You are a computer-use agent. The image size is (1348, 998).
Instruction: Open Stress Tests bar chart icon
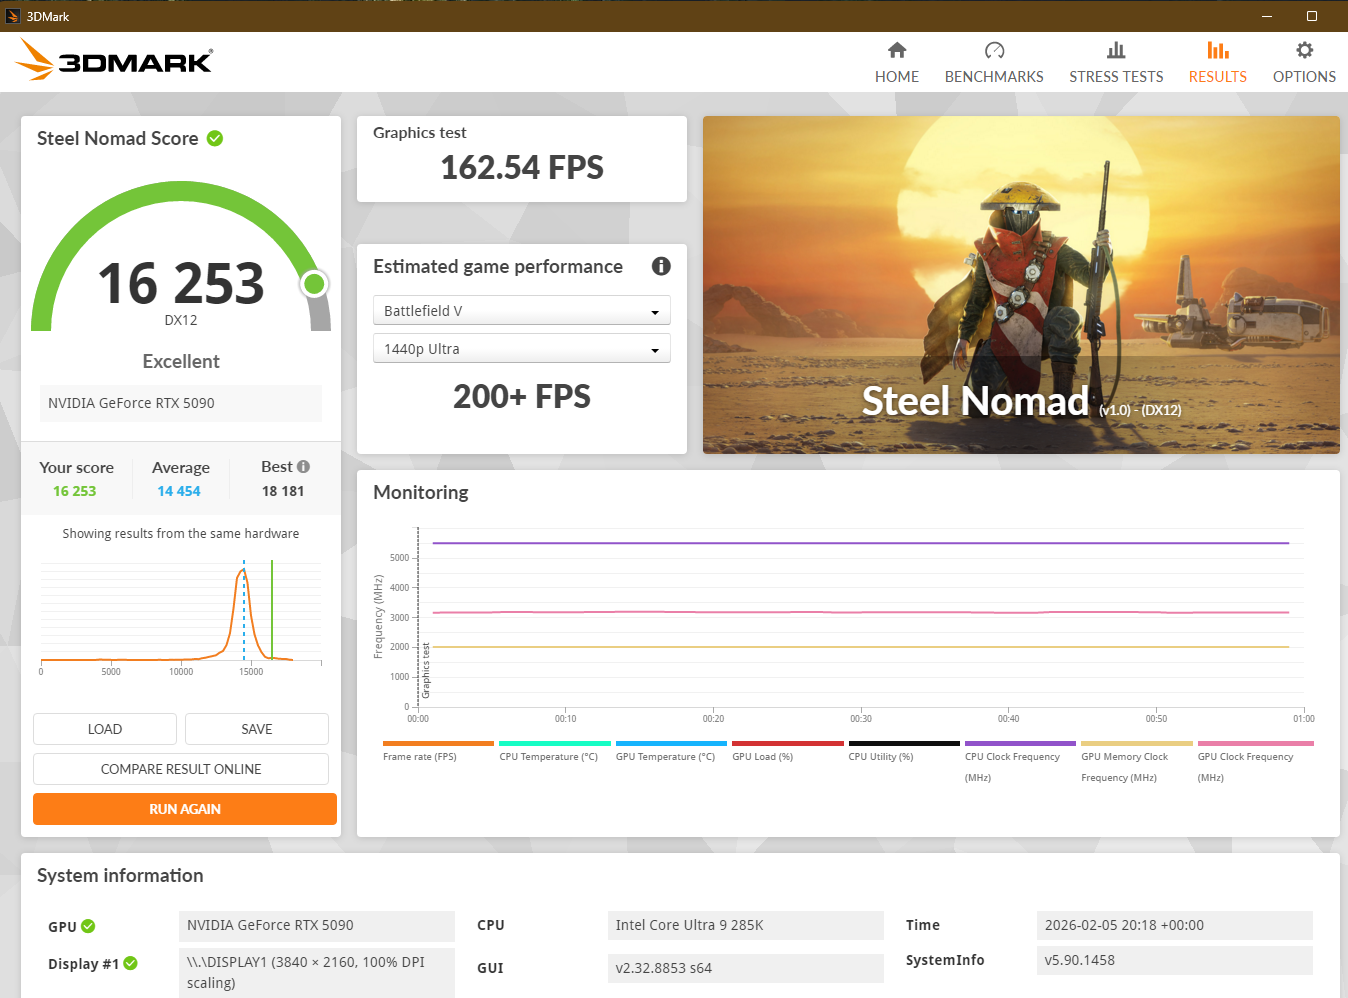1116,50
